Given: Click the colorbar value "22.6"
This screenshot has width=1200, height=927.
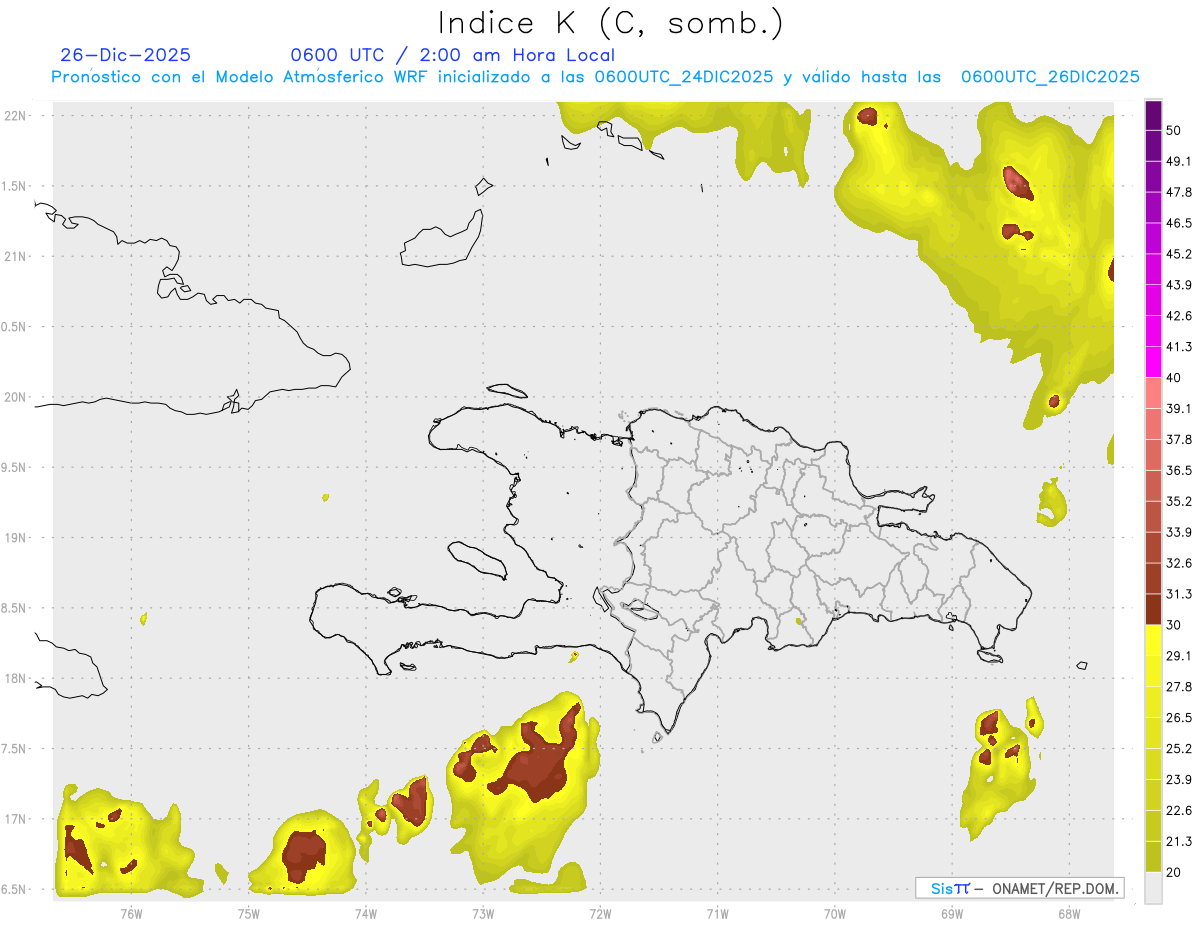Looking at the screenshot, I should pyautogui.click(x=1179, y=811).
